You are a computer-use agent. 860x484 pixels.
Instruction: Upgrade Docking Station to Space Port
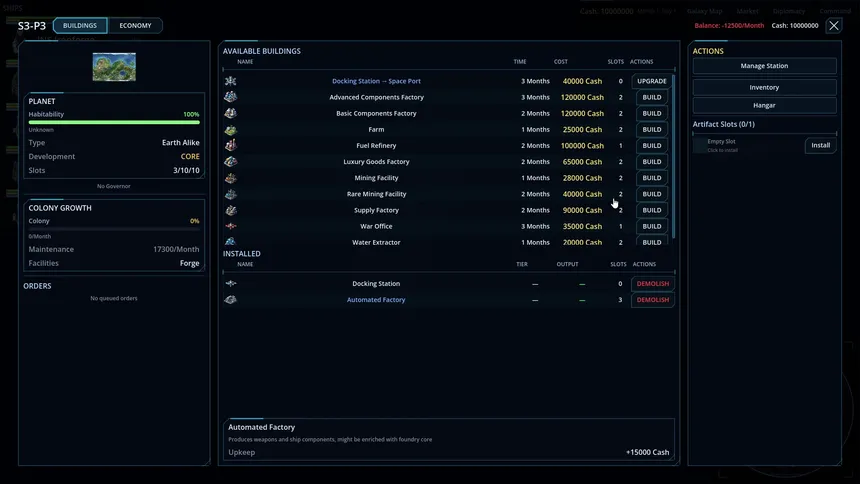652,81
